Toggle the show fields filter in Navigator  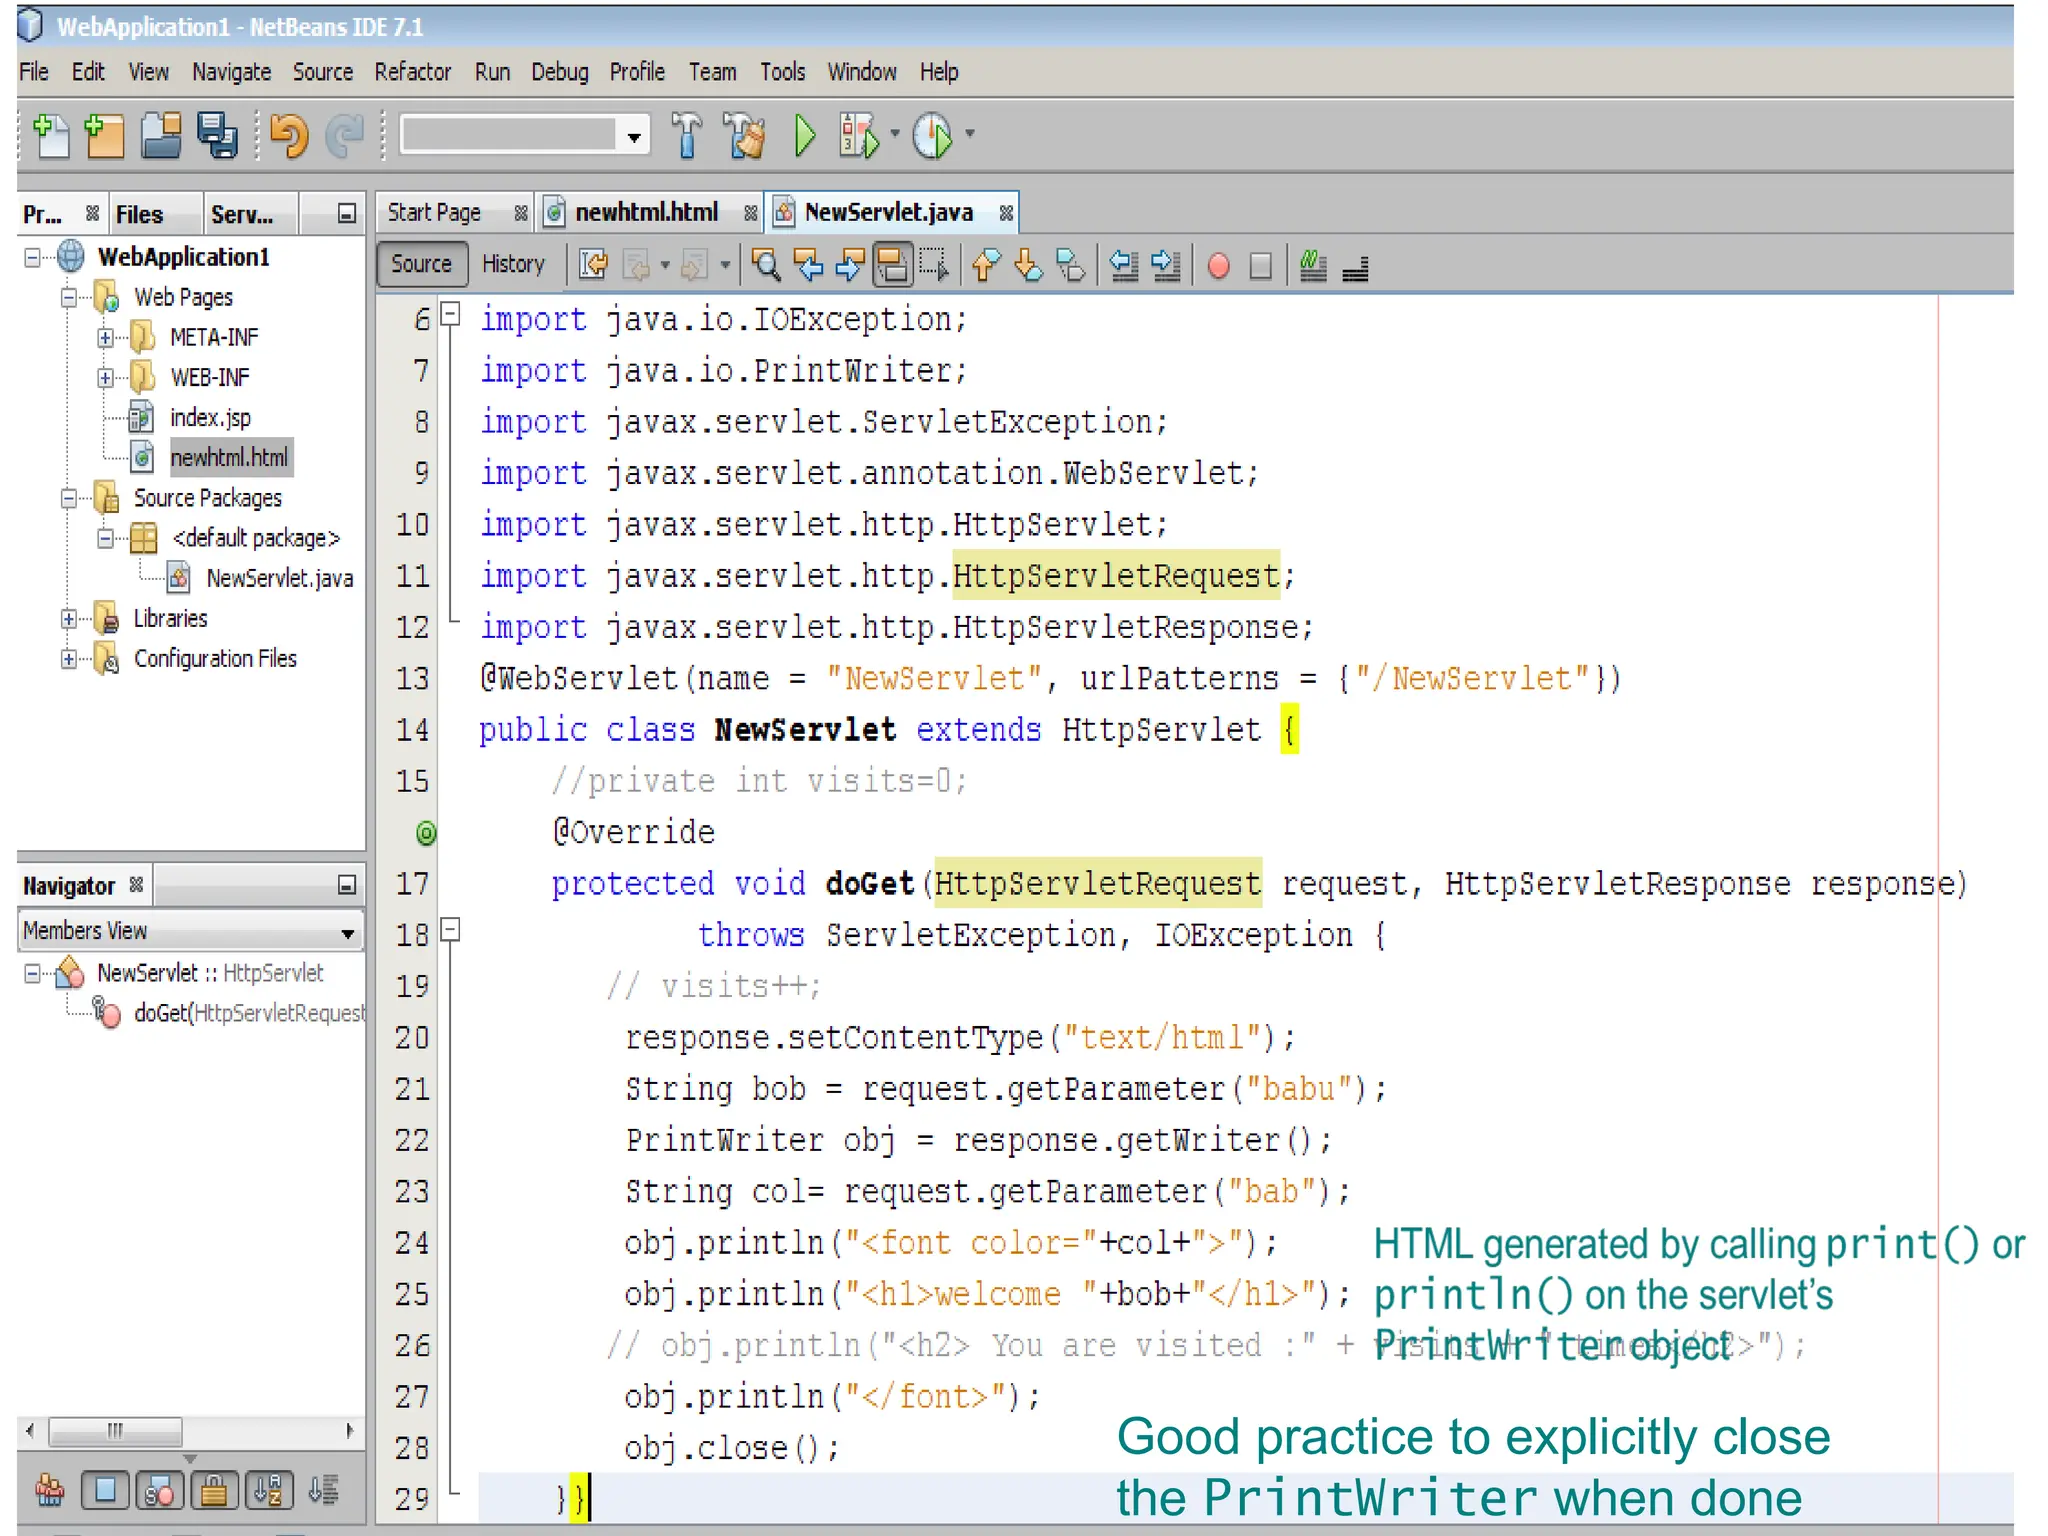coord(105,1491)
